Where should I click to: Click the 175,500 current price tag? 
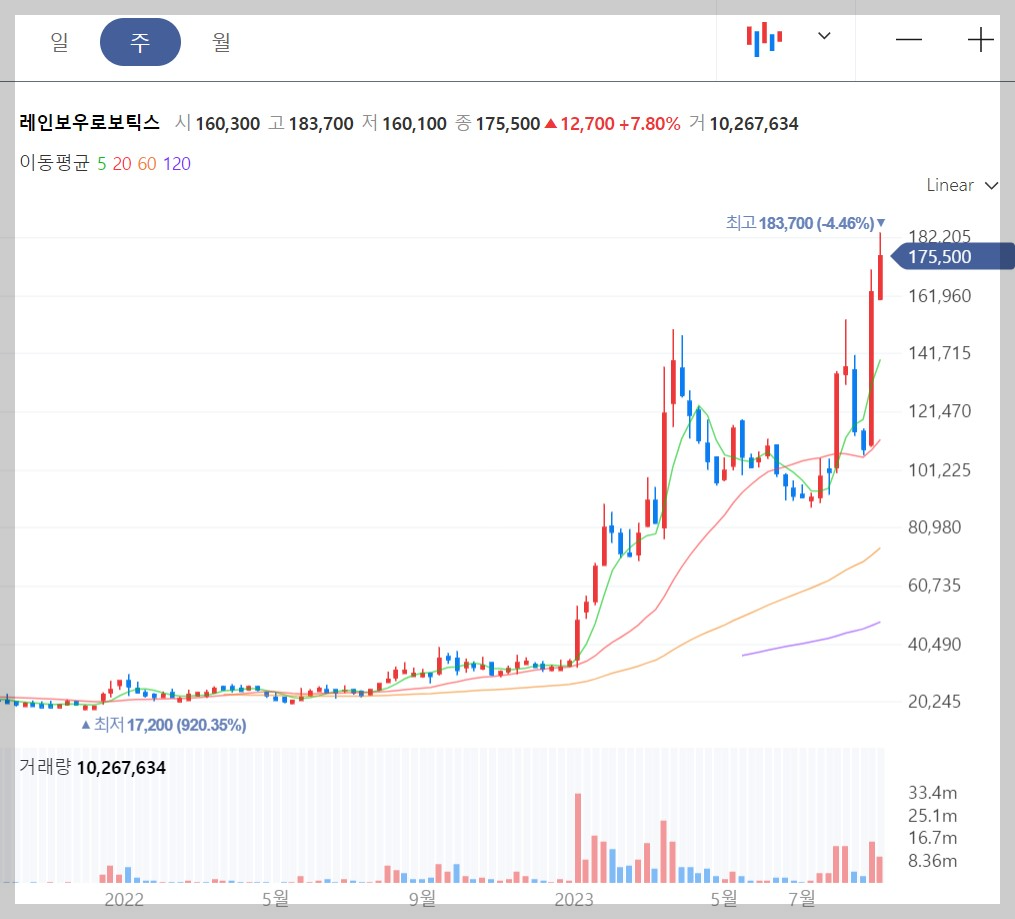[x=952, y=257]
